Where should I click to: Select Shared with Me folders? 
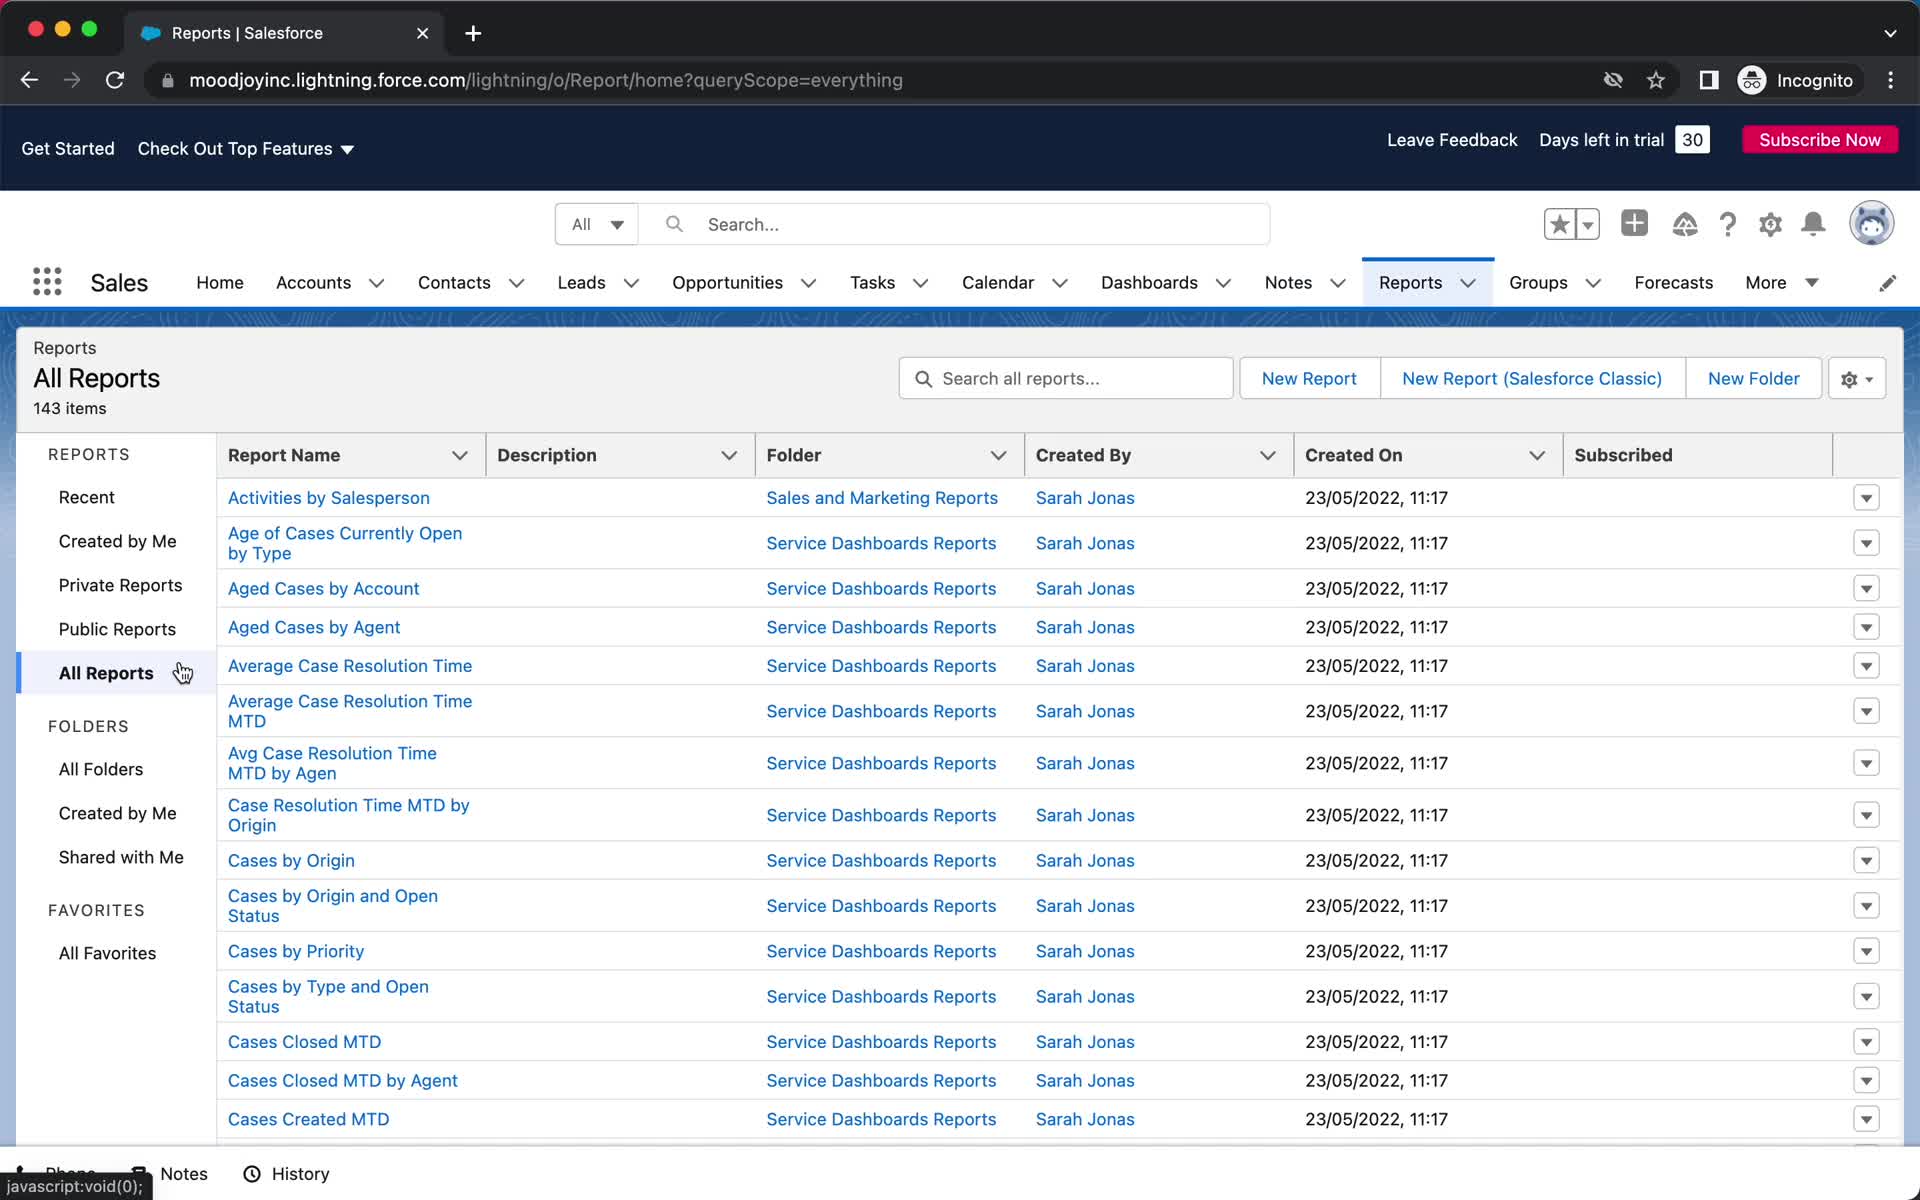point(121,857)
